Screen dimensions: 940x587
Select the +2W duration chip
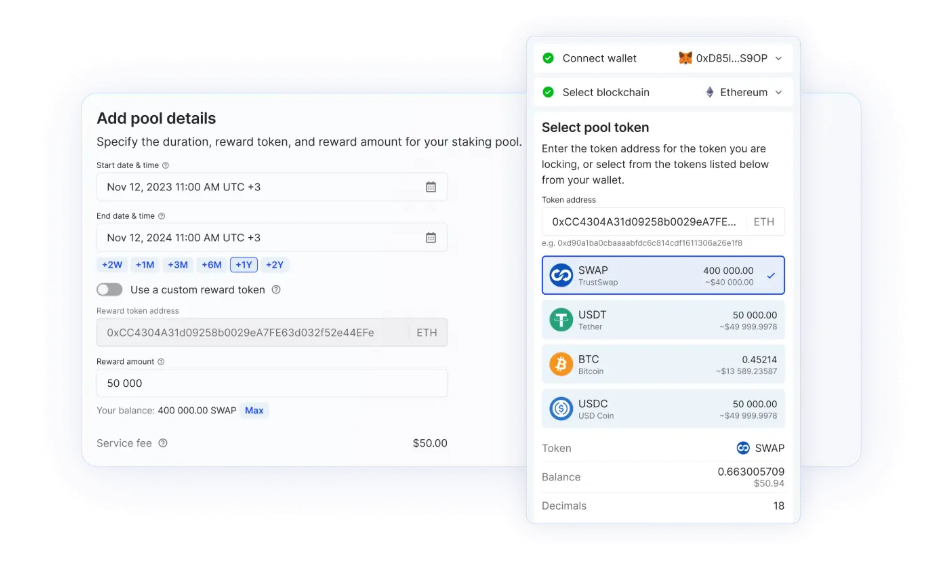(110, 264)
